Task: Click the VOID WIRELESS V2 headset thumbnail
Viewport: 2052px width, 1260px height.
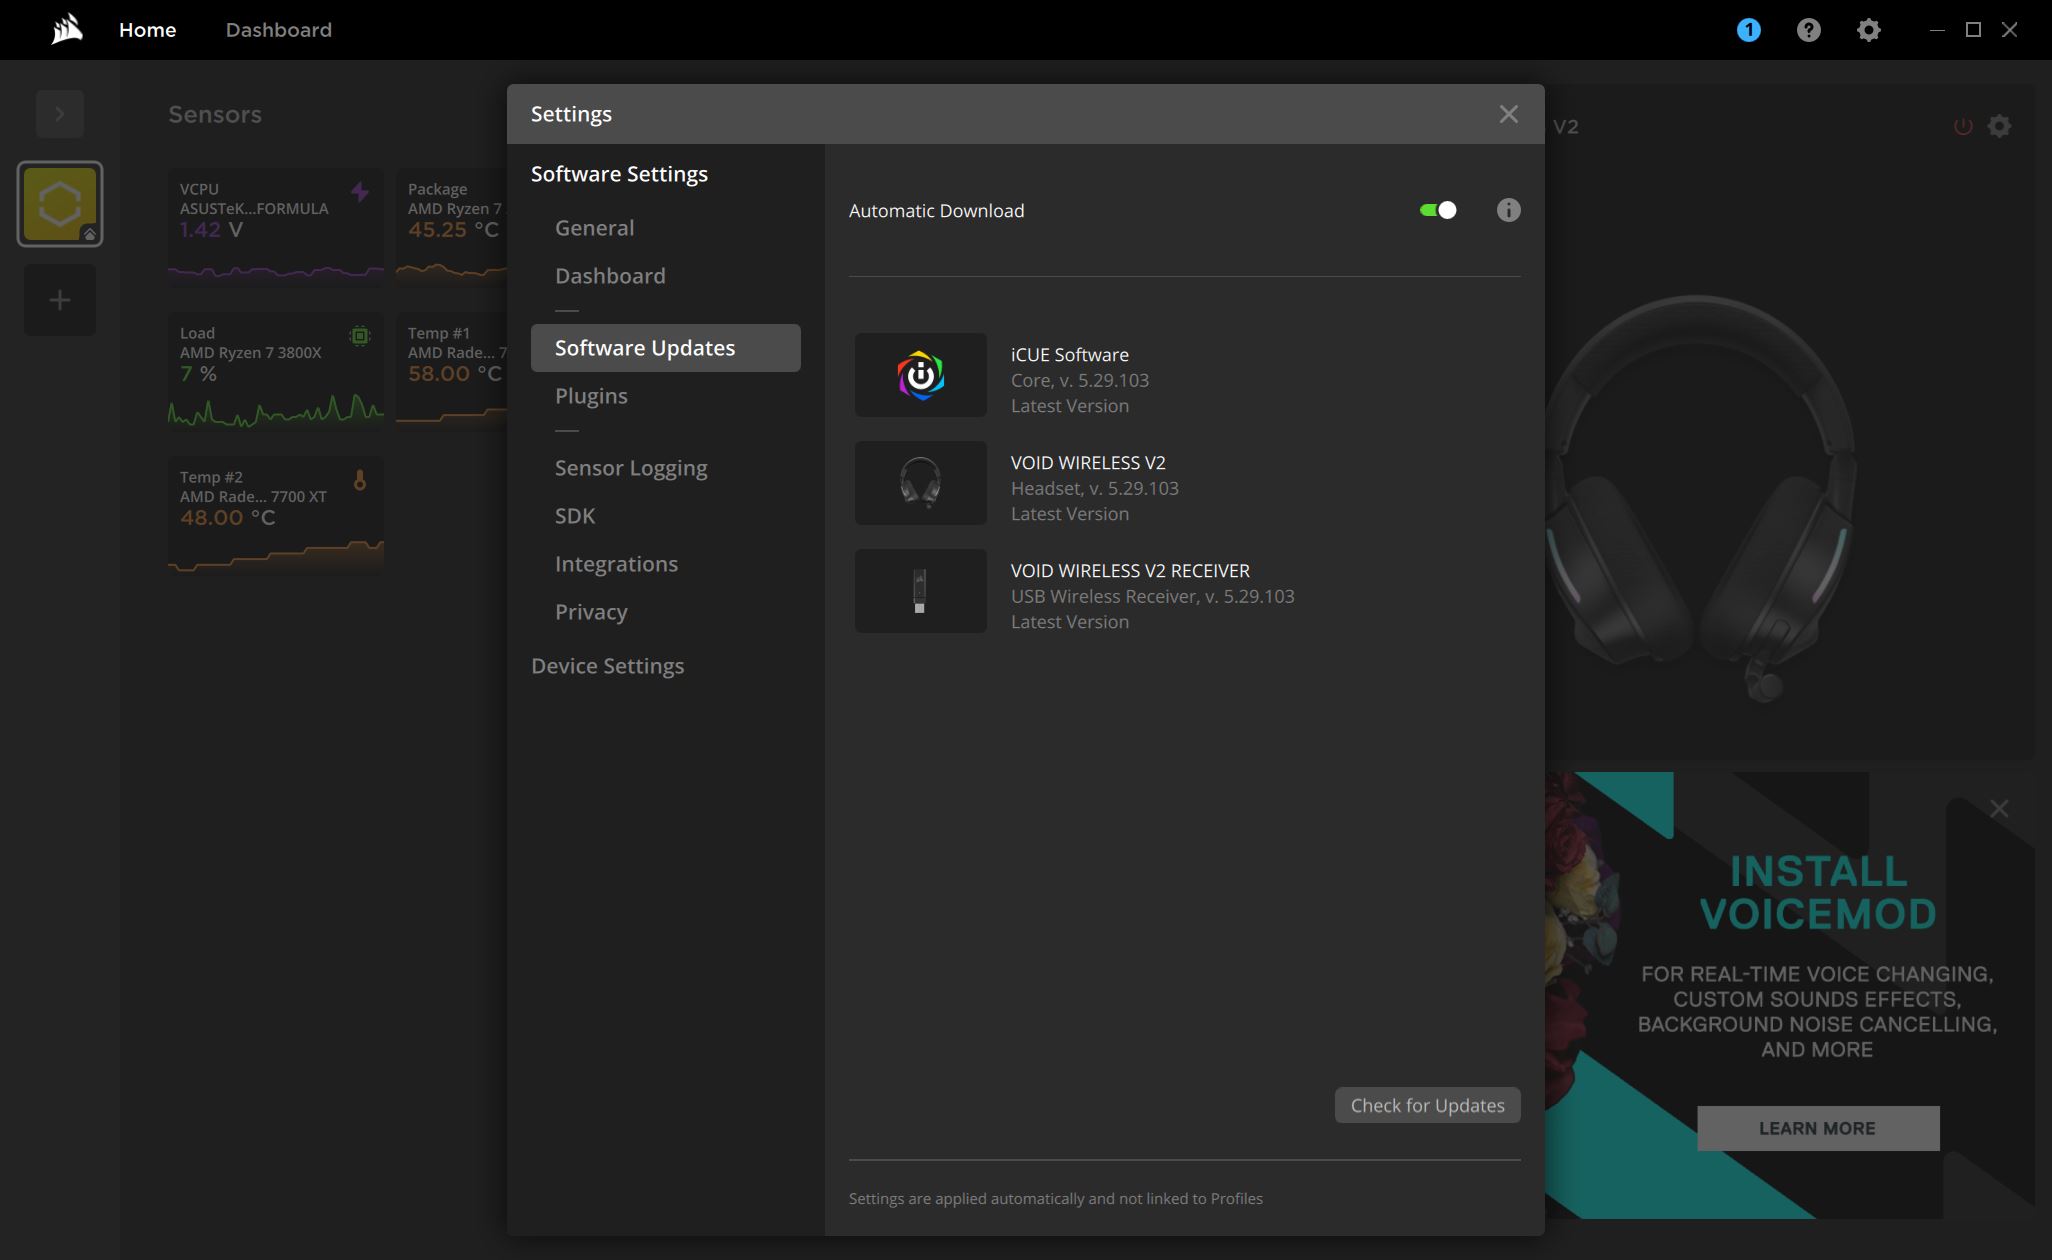Action: [x=920, y=483]
